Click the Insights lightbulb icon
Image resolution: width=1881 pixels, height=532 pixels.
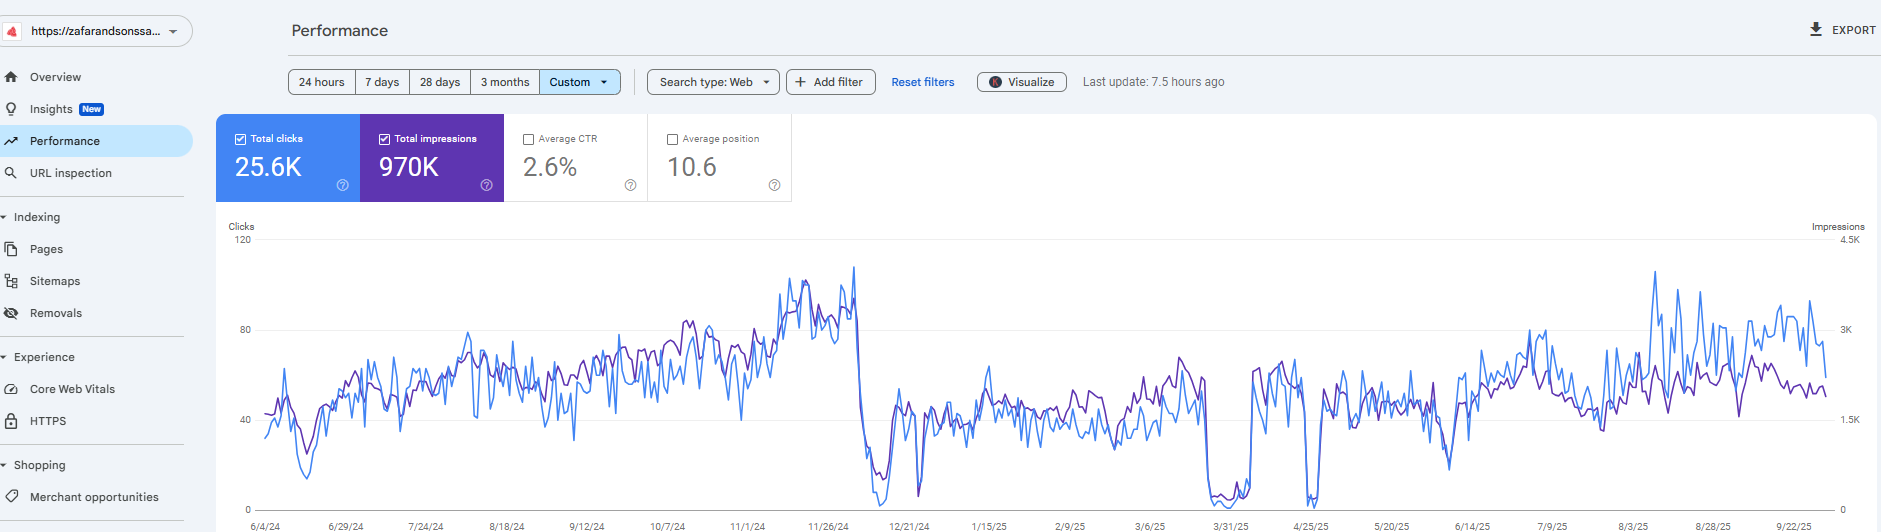point(11,109)
